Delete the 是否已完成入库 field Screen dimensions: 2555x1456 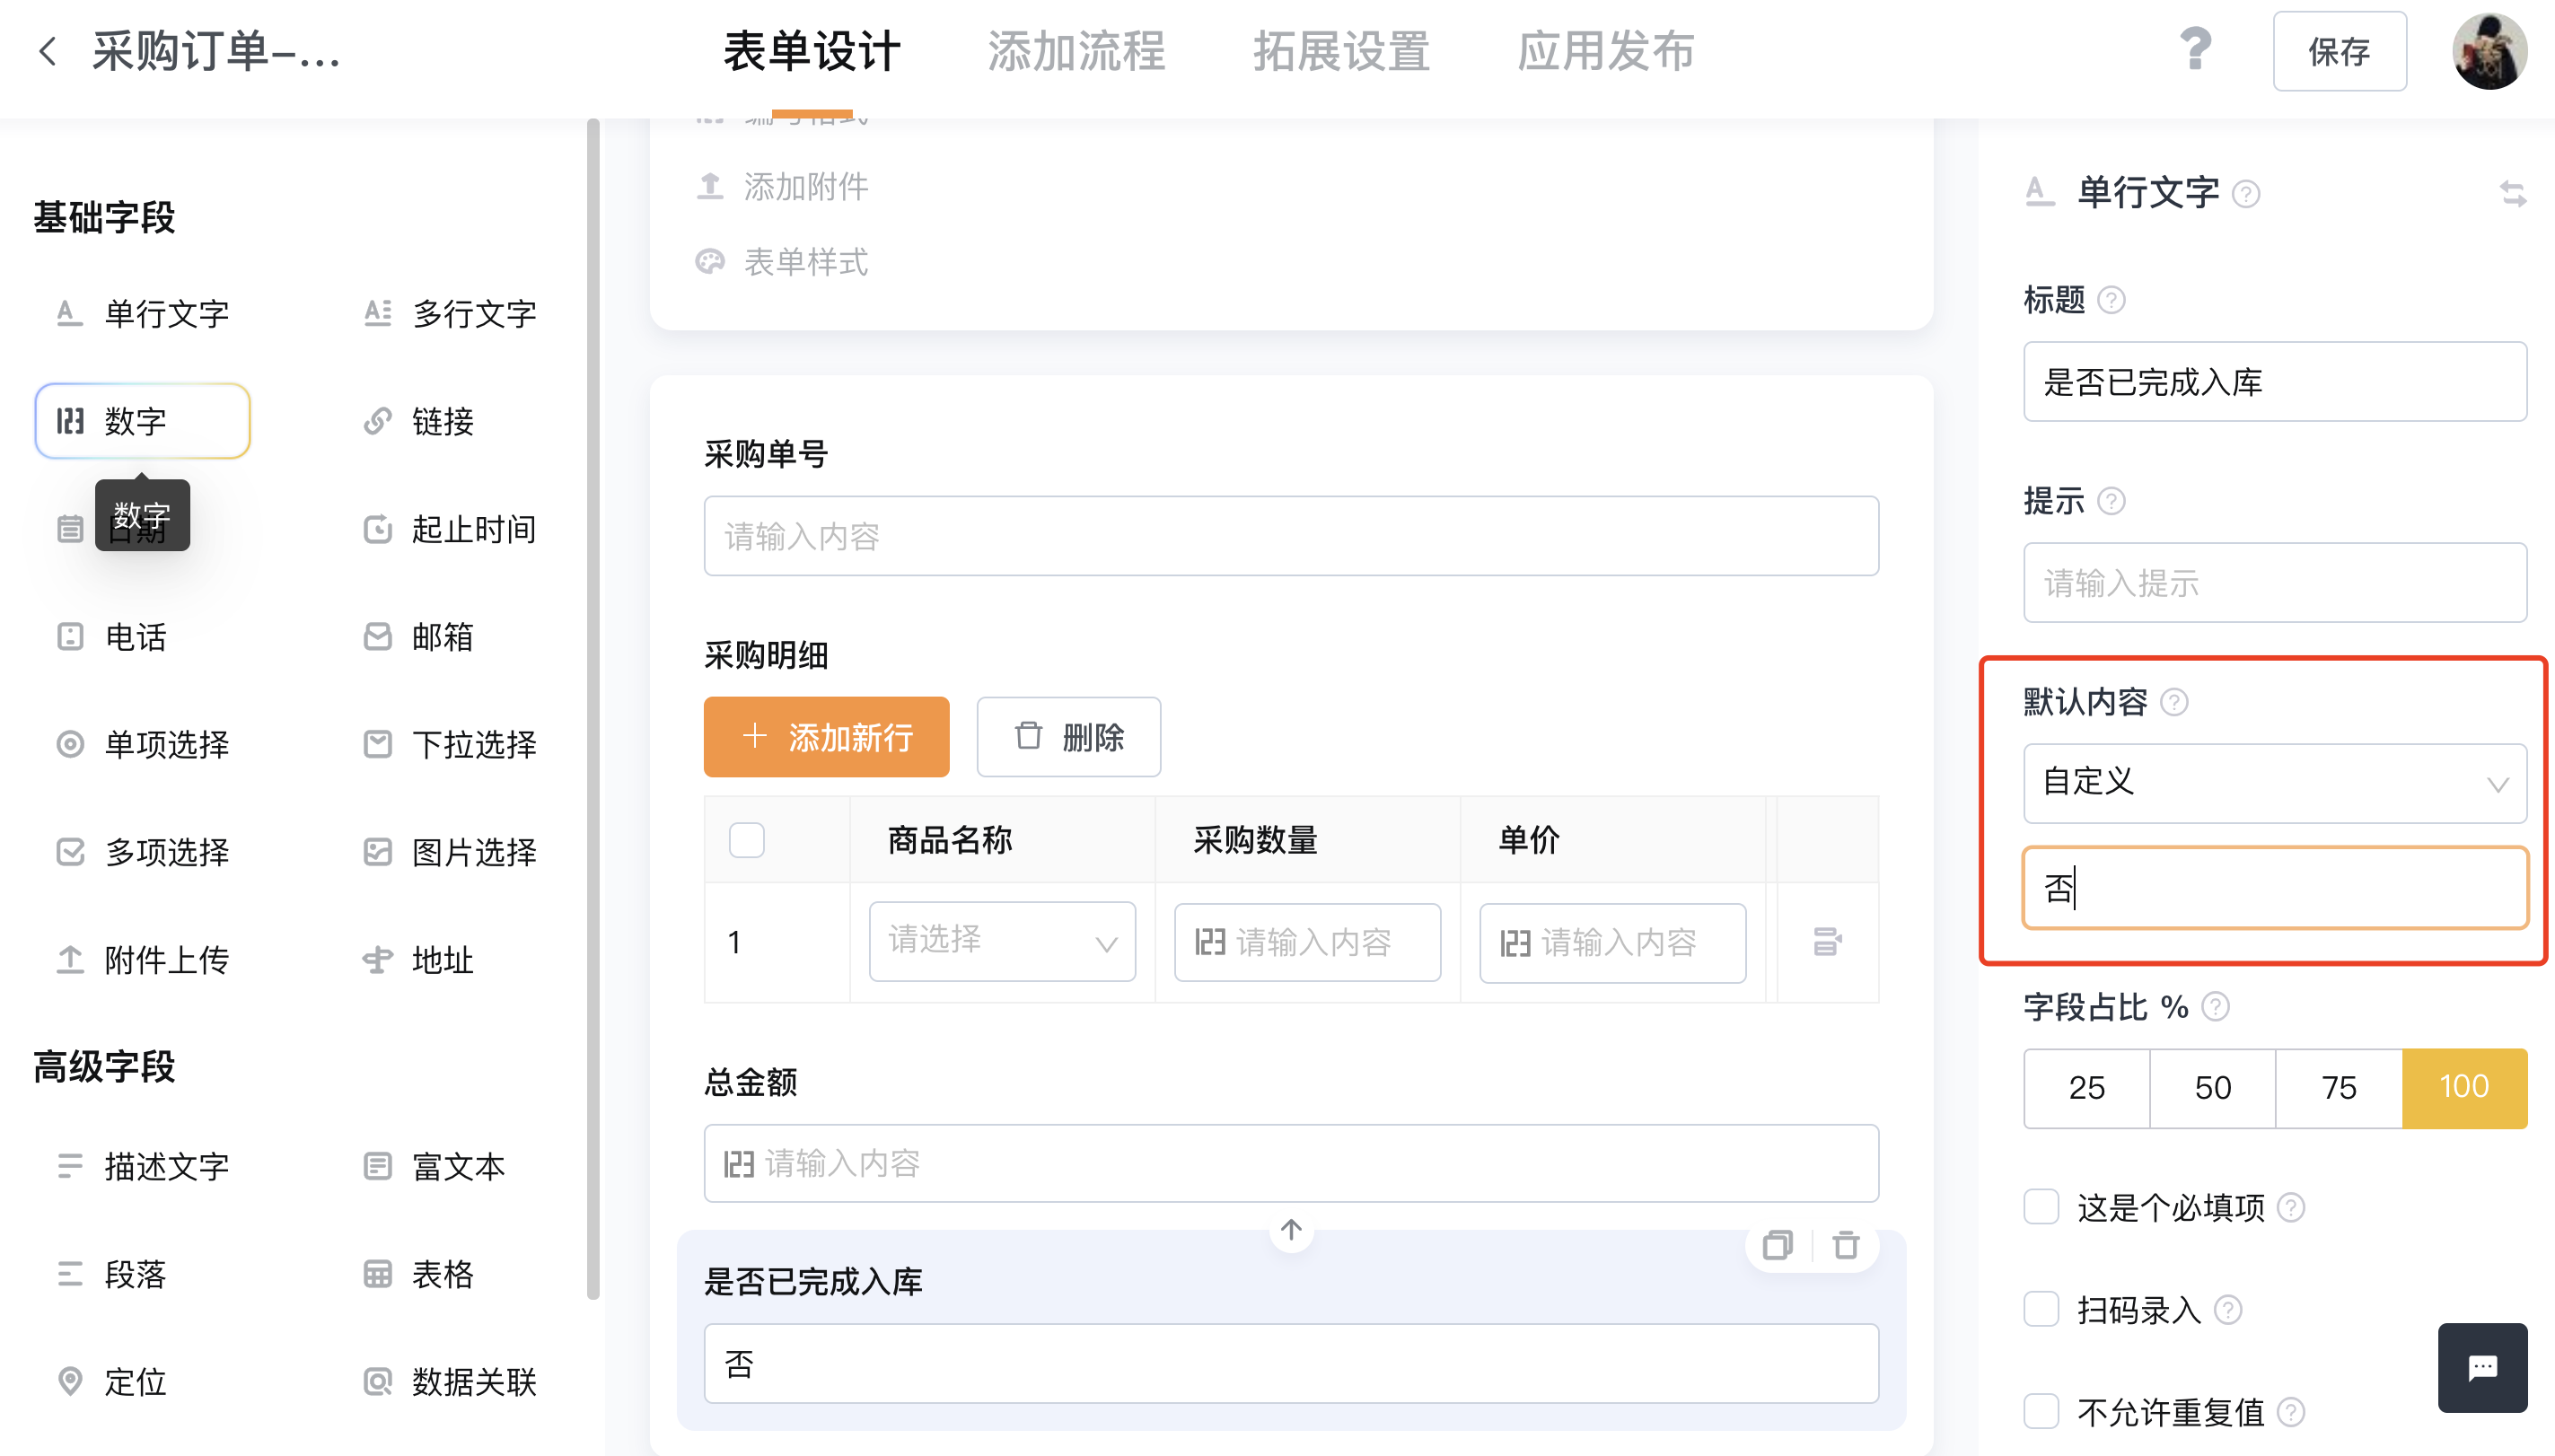point(1846,1245)
